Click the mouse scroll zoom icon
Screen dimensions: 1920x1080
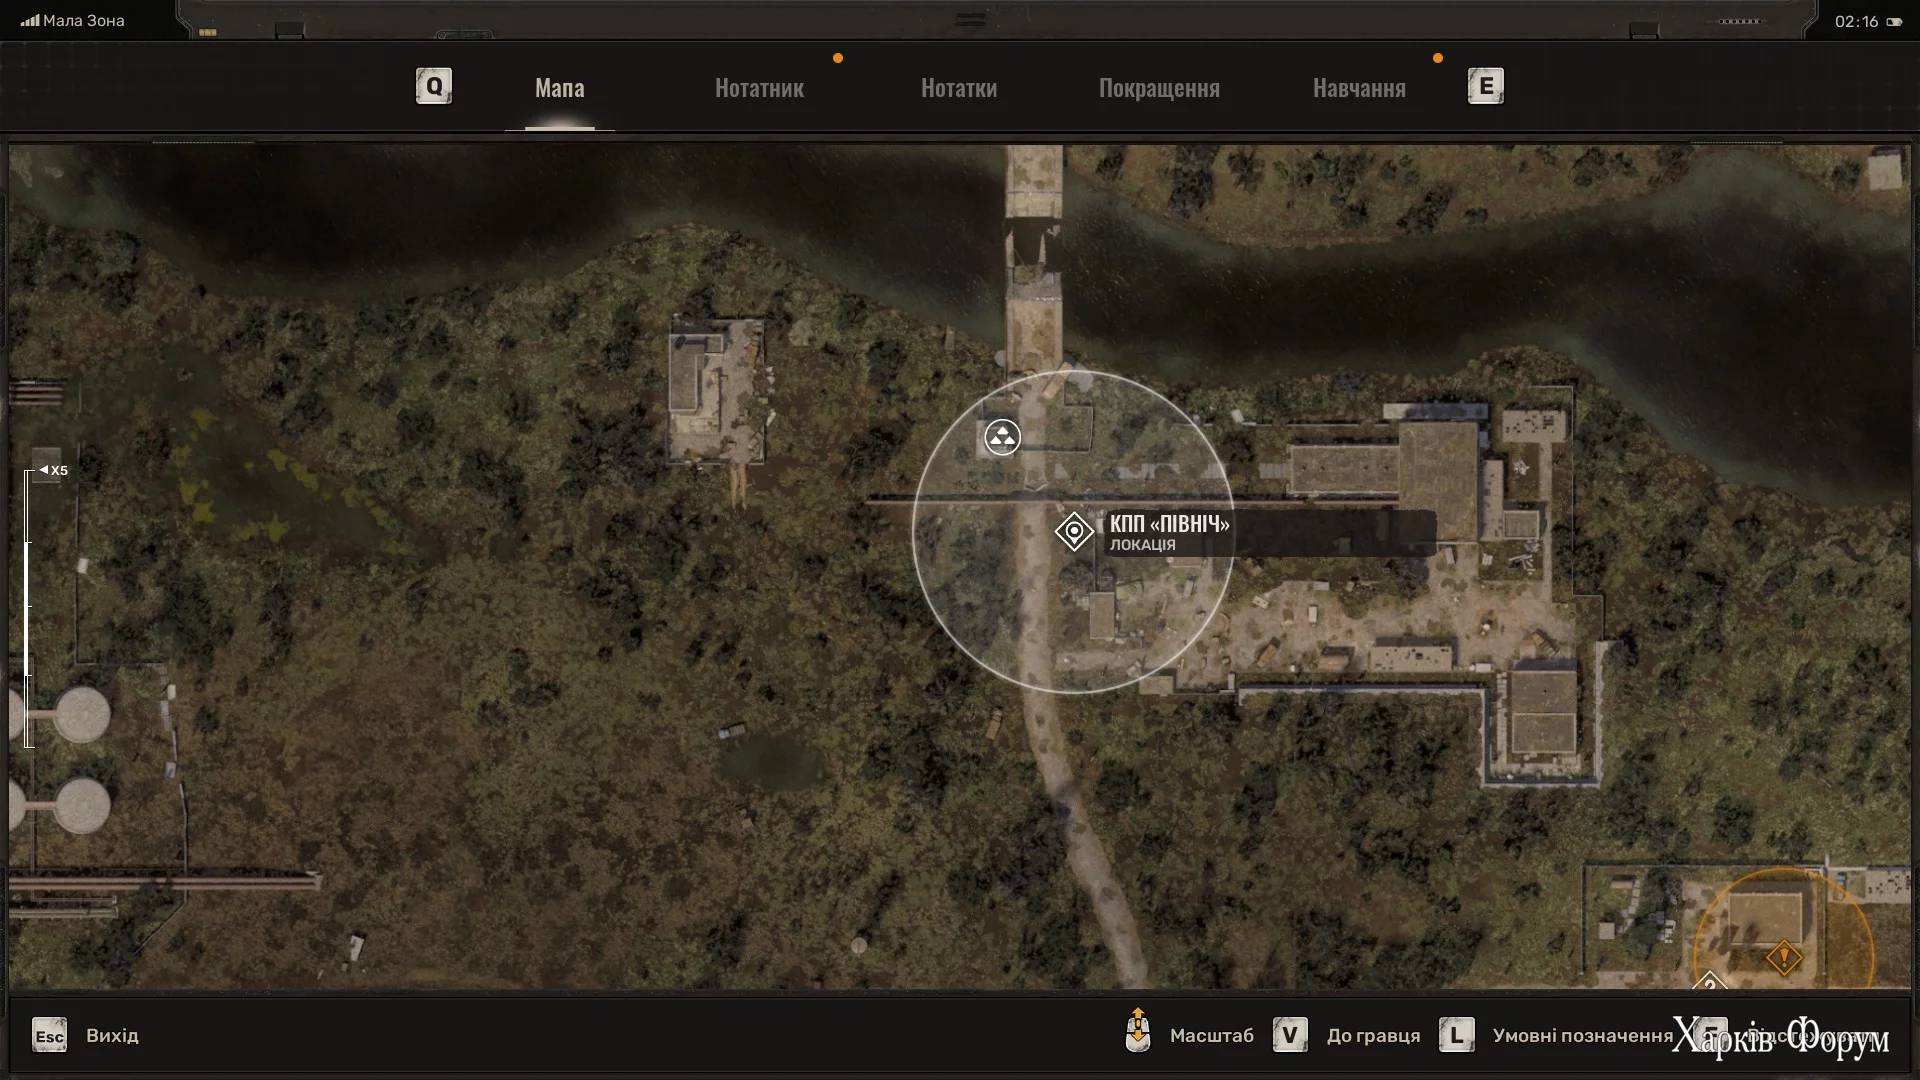pyautogui.click(x=1137, y=1032)
